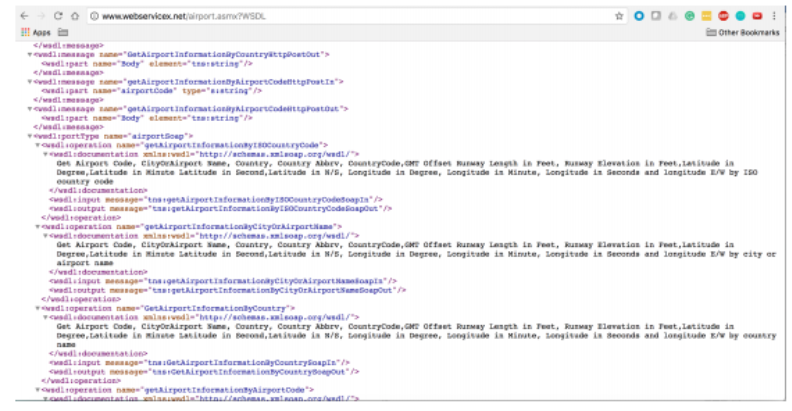Collapse documentation under getAirportInformationByCityOrAirportName operation
Screen dimensions: 792x411
click(x=45, y=236)
